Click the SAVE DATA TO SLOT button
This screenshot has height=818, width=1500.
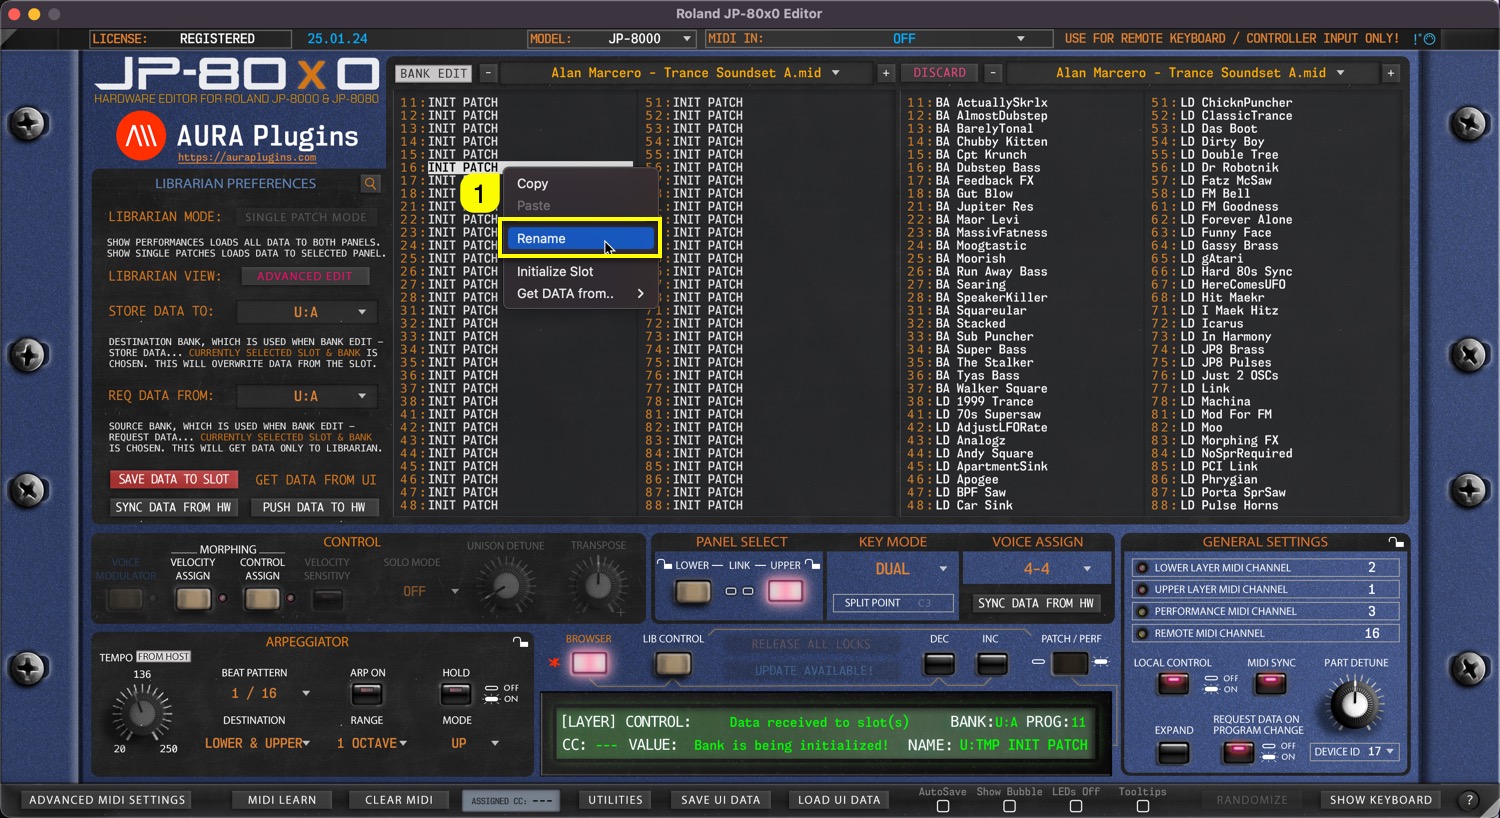tap(174, 480)
